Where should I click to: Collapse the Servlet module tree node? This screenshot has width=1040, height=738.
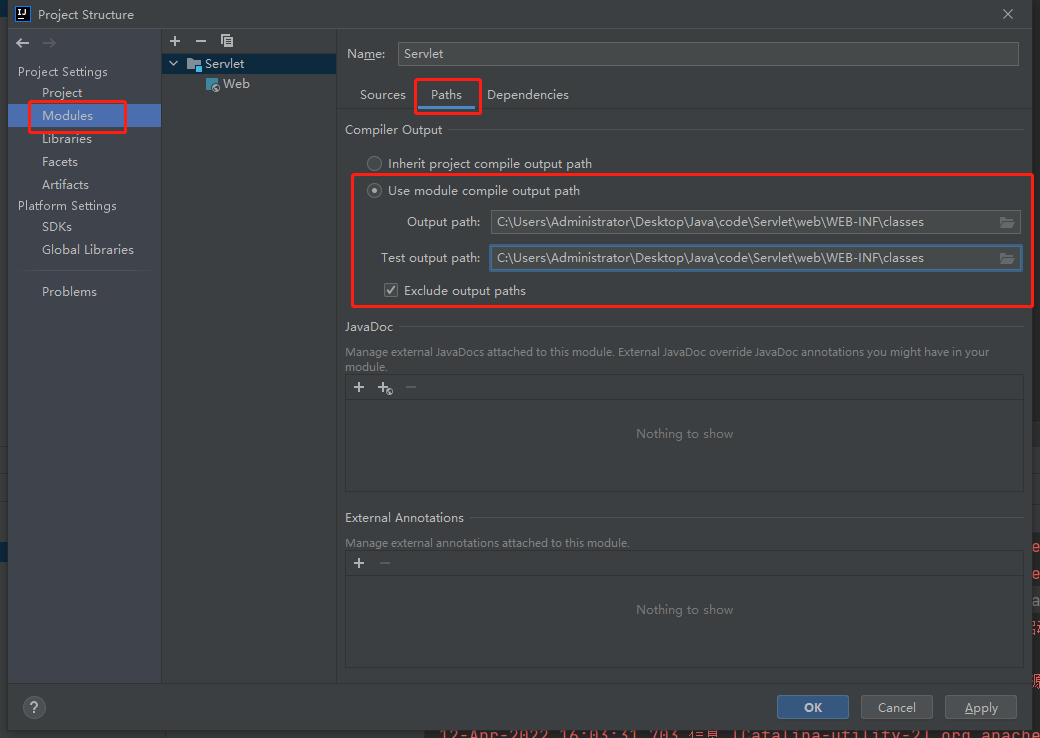tap(174, 64)
